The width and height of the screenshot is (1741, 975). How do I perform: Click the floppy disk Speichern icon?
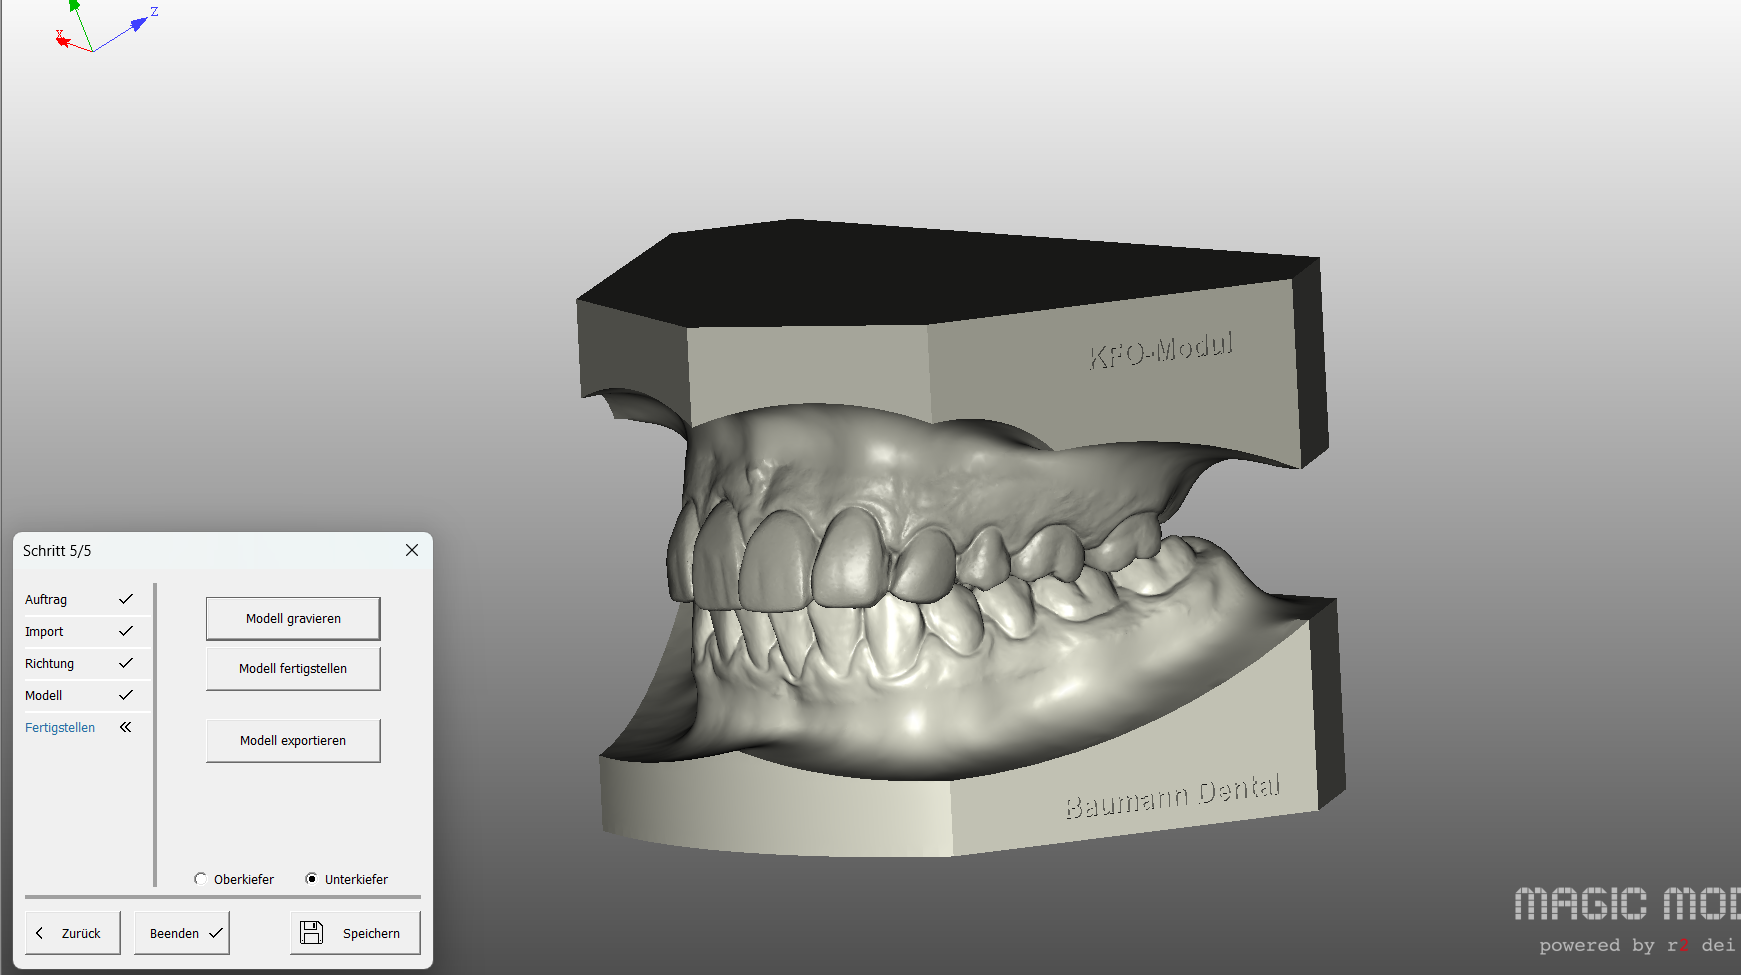click(x=312, y=933)
